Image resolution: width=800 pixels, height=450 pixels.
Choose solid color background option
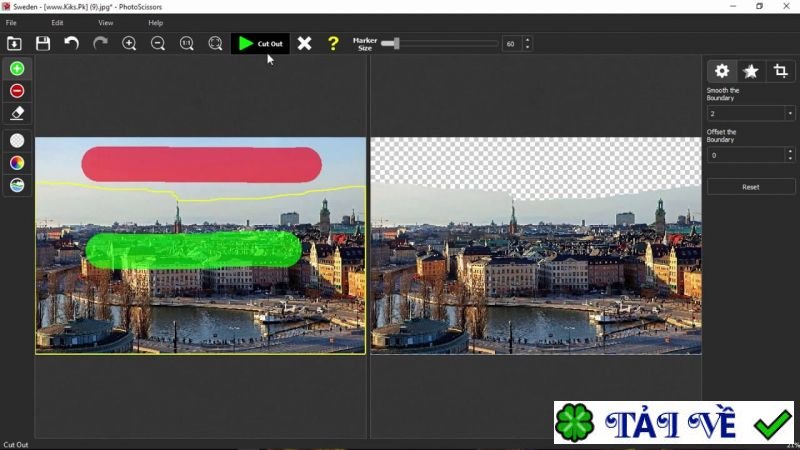pos(17,163)
